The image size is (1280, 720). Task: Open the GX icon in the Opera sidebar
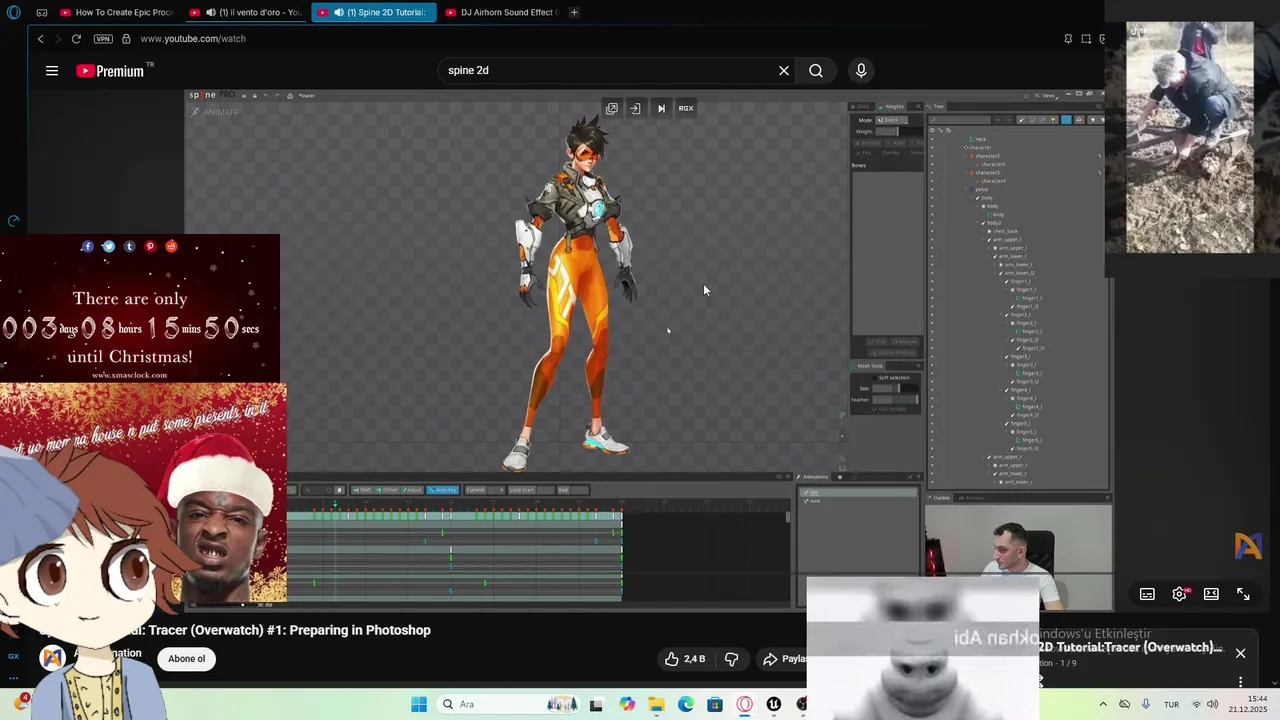pyautogui.click(x=13, y=656)
